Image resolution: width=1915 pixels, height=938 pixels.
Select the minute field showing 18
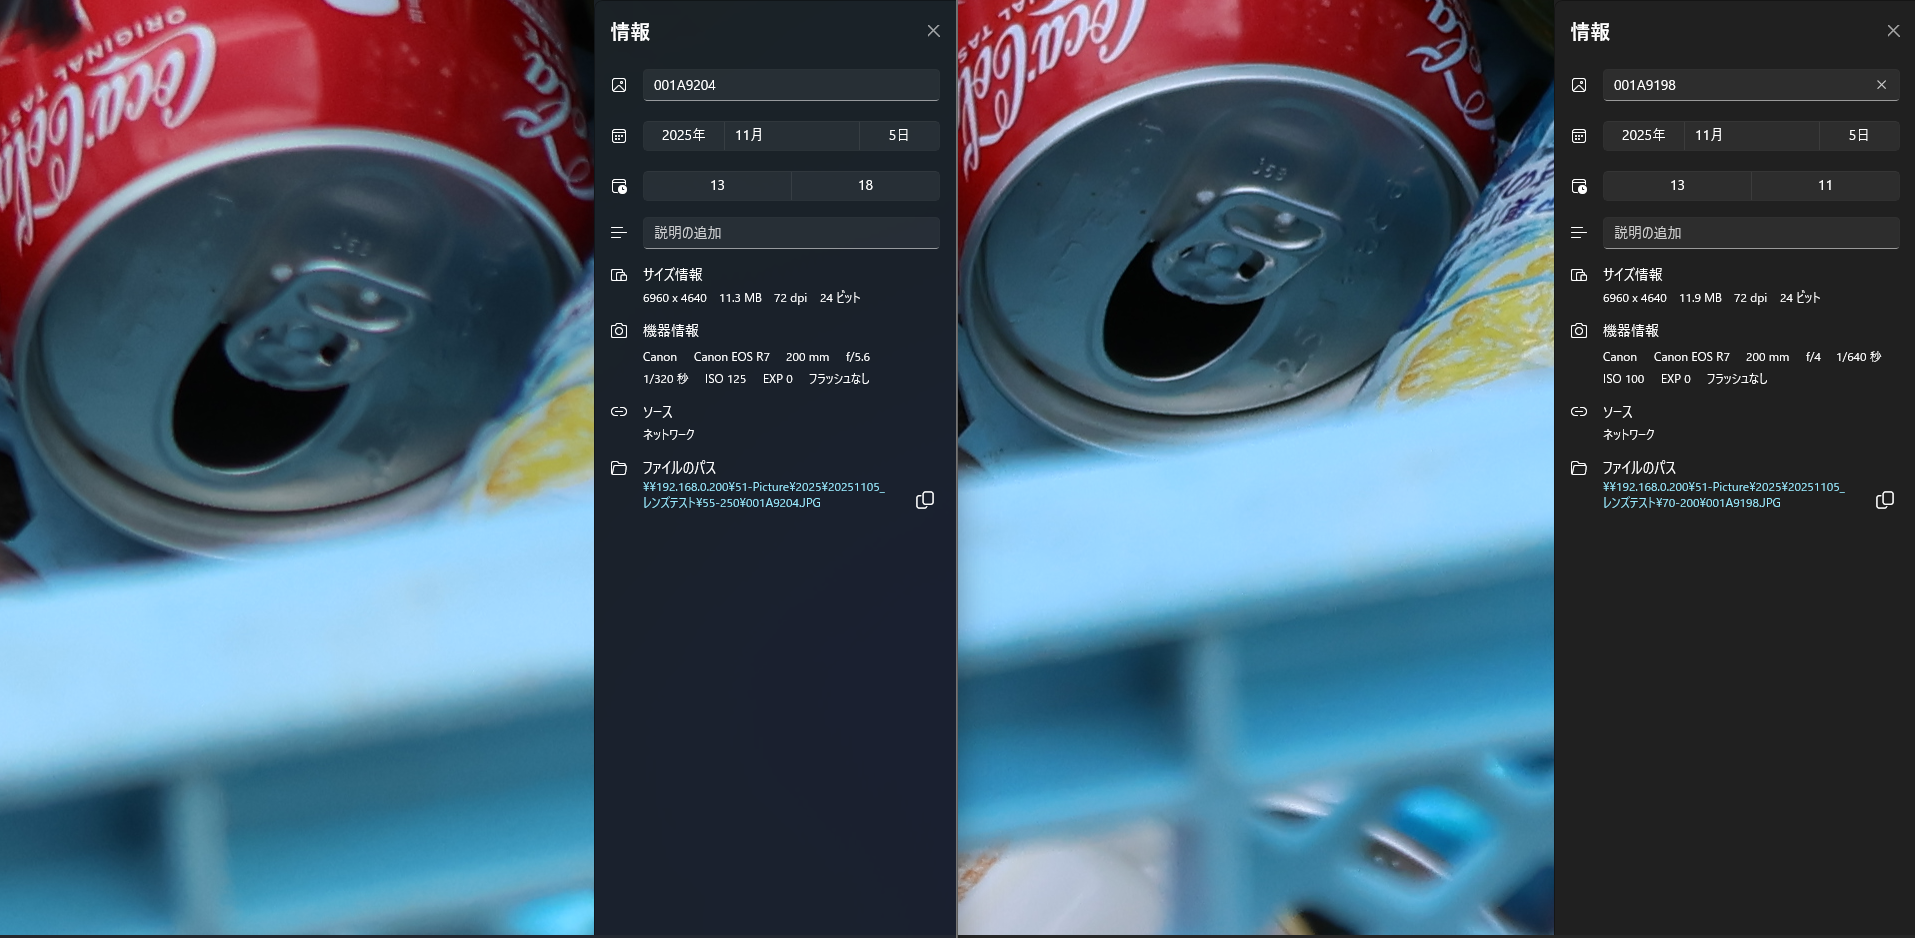click(x=865, y=185)
